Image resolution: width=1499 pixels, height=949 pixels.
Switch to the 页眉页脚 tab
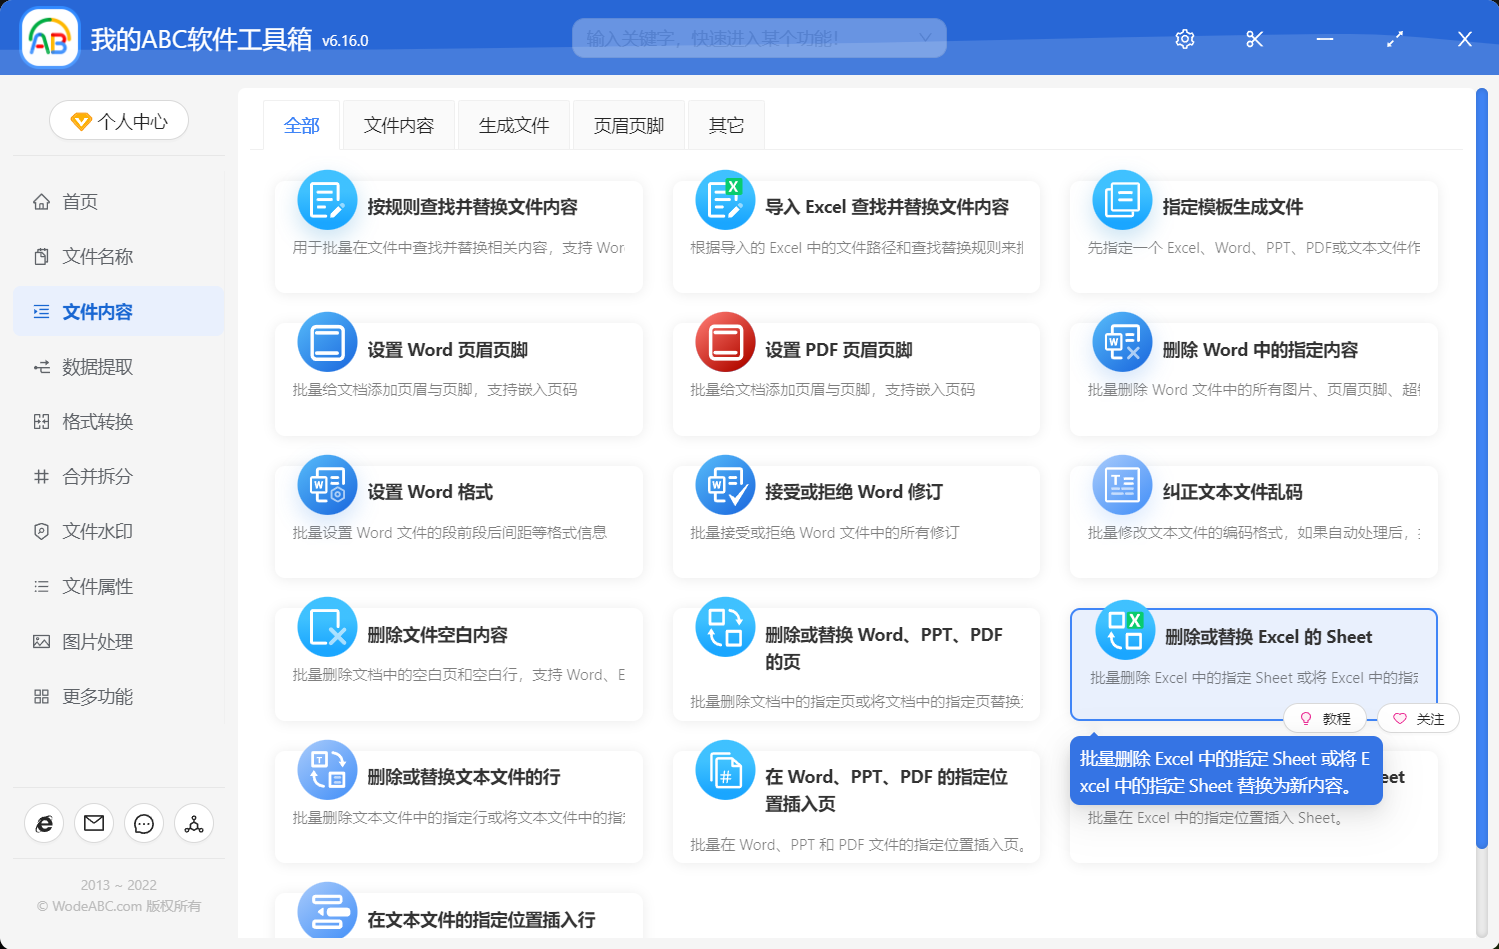[x=628, y=124]
